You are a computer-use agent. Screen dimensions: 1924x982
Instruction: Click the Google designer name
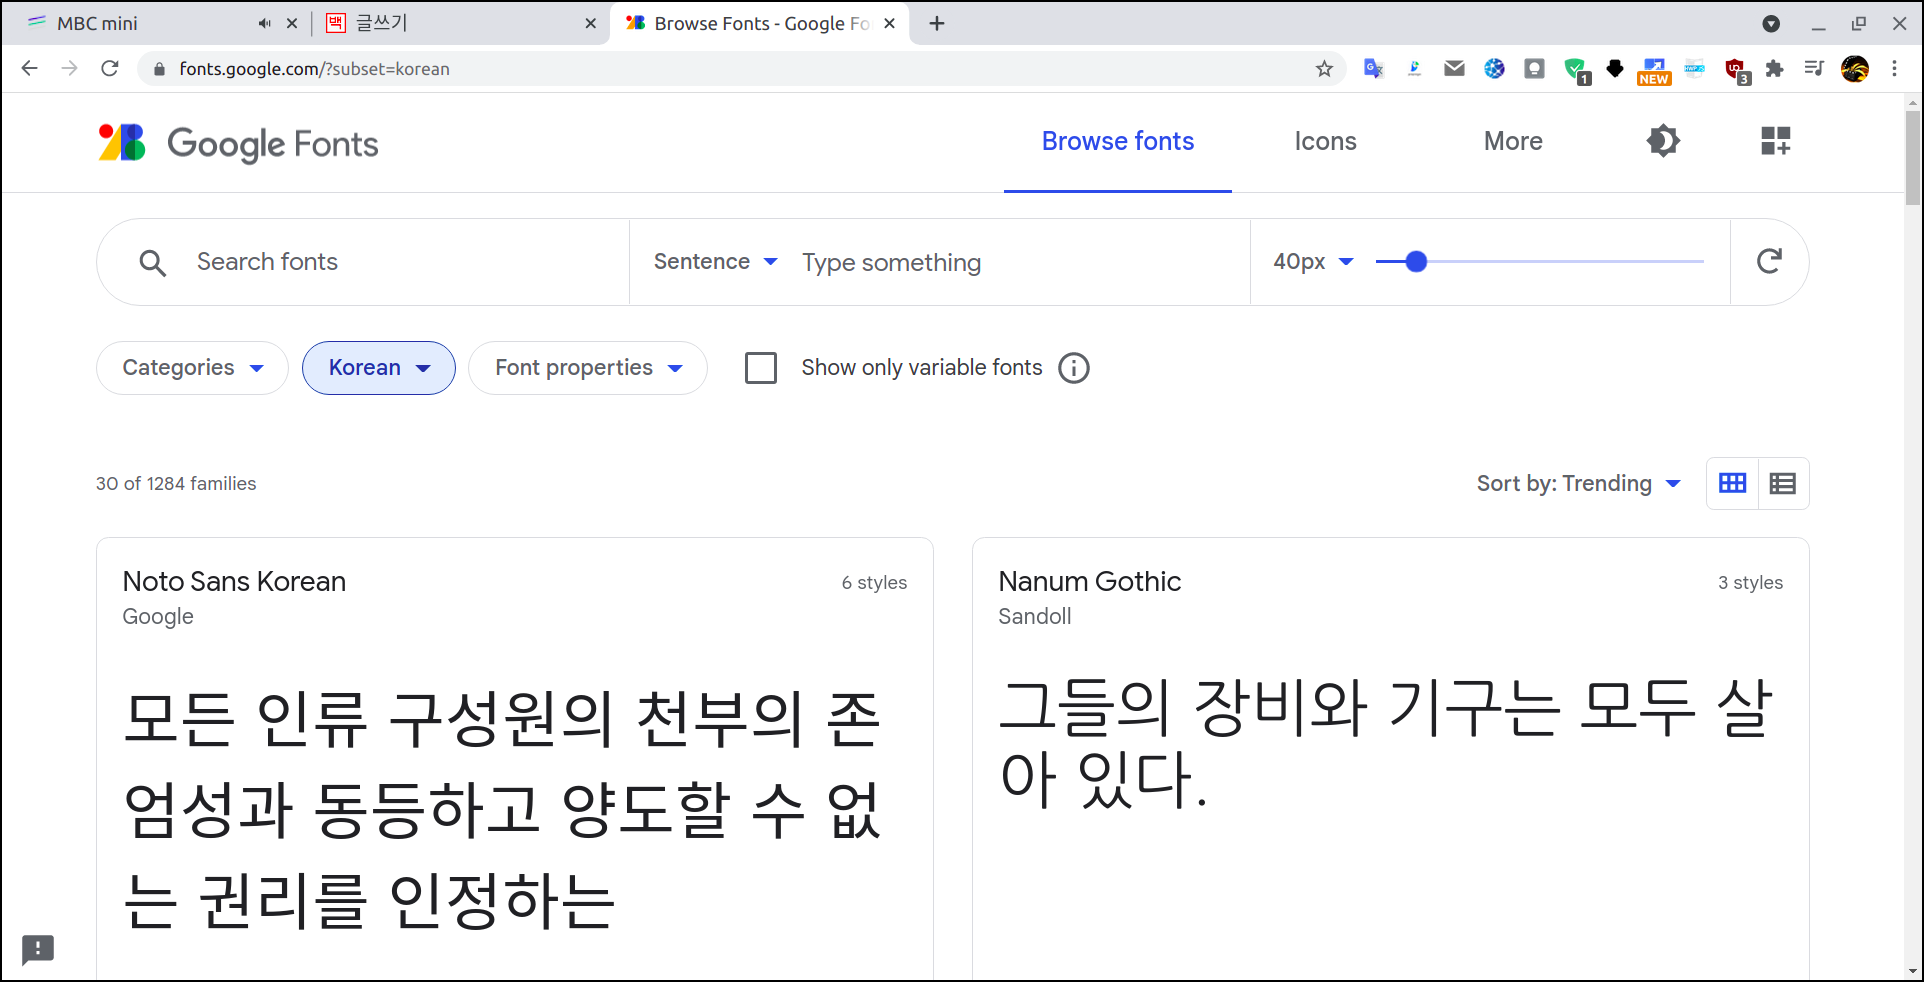pos(158,617)
